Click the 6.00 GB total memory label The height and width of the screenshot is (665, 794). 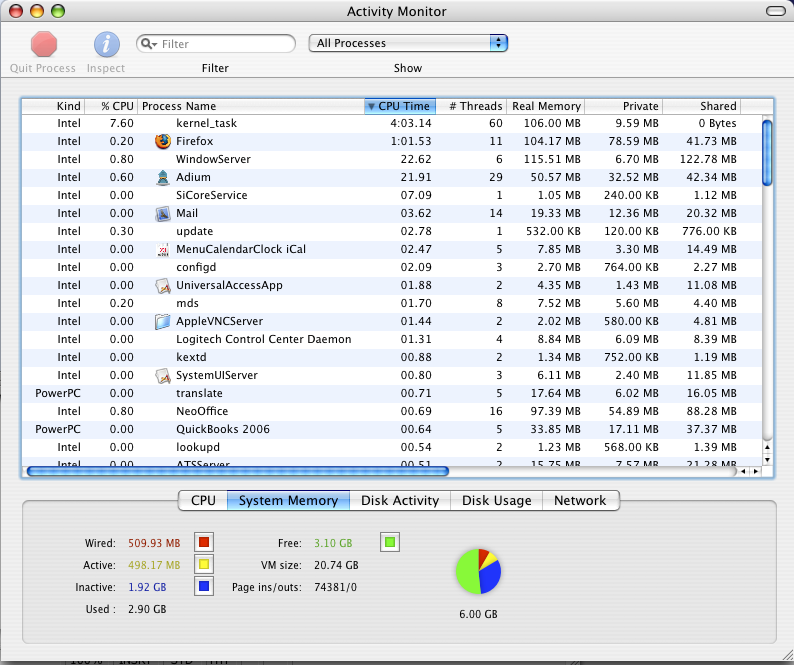478,614
